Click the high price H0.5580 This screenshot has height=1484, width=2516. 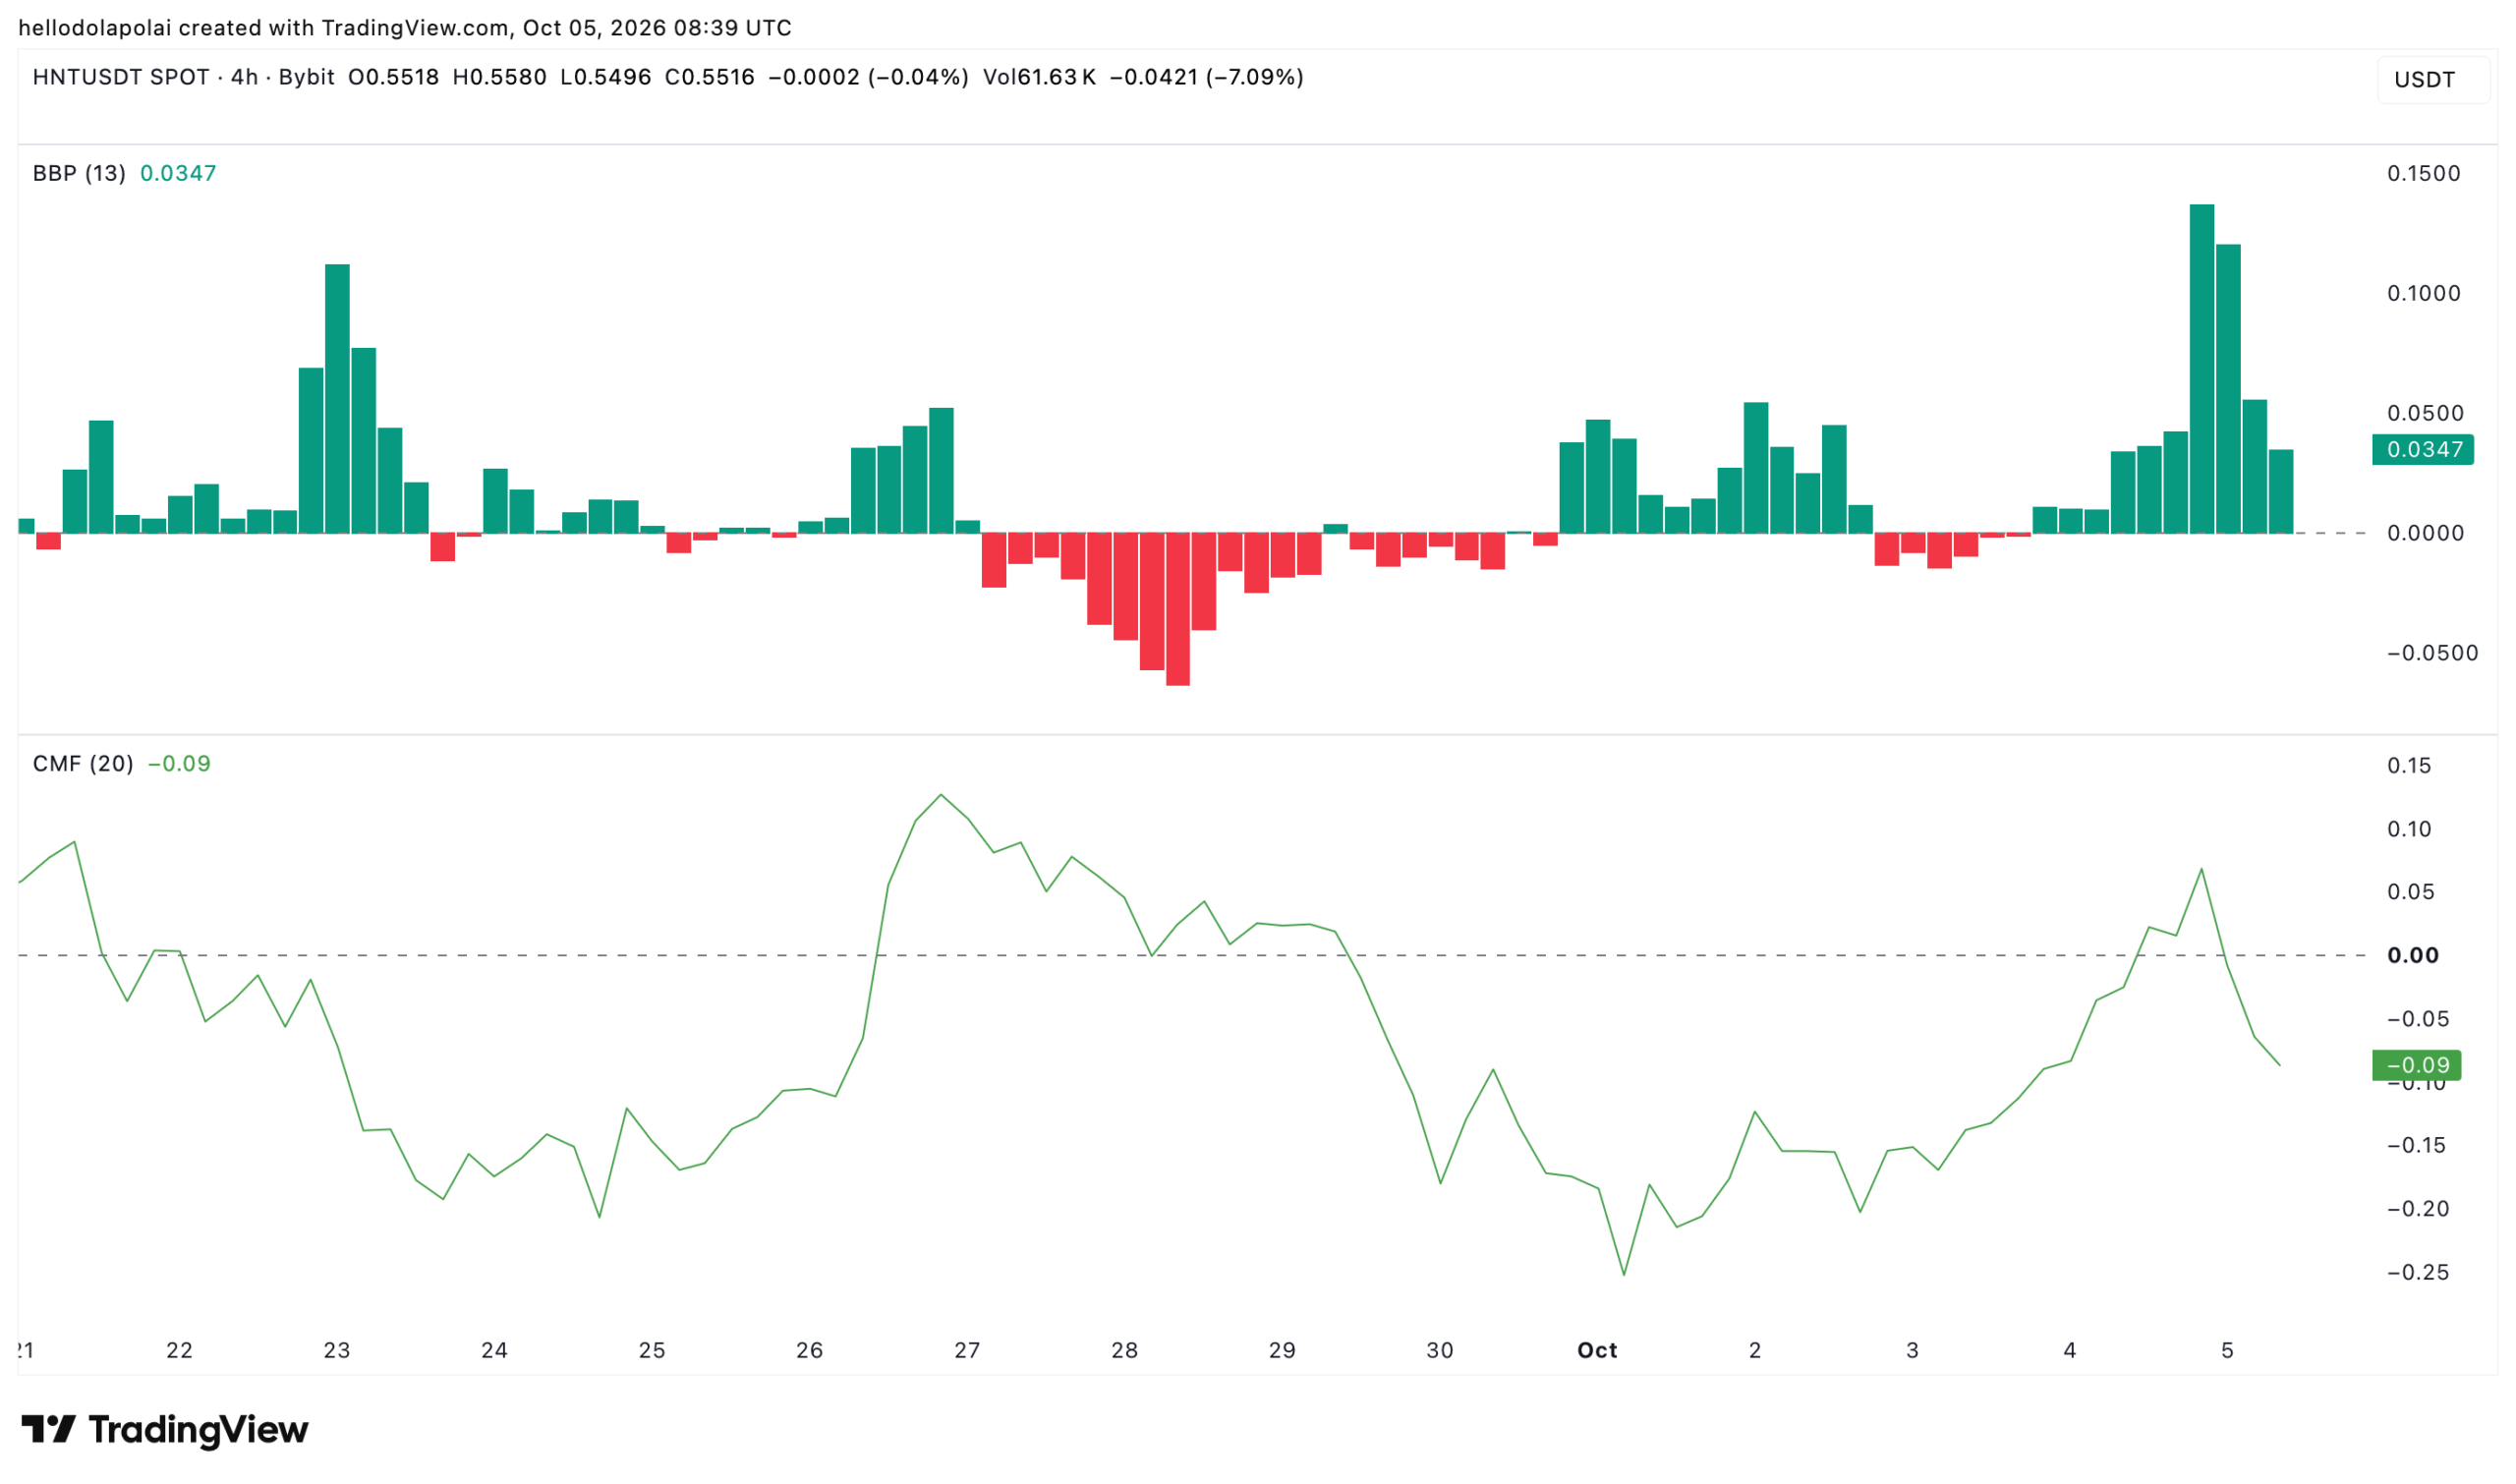coord(500,77)
